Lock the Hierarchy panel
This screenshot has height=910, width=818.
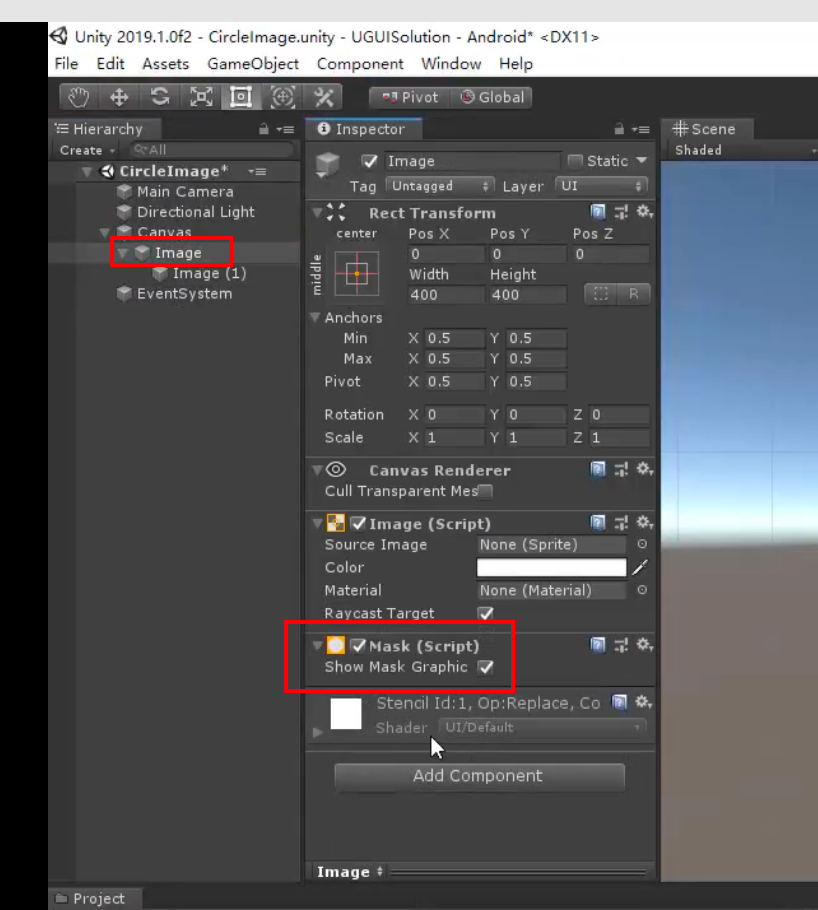264,129
